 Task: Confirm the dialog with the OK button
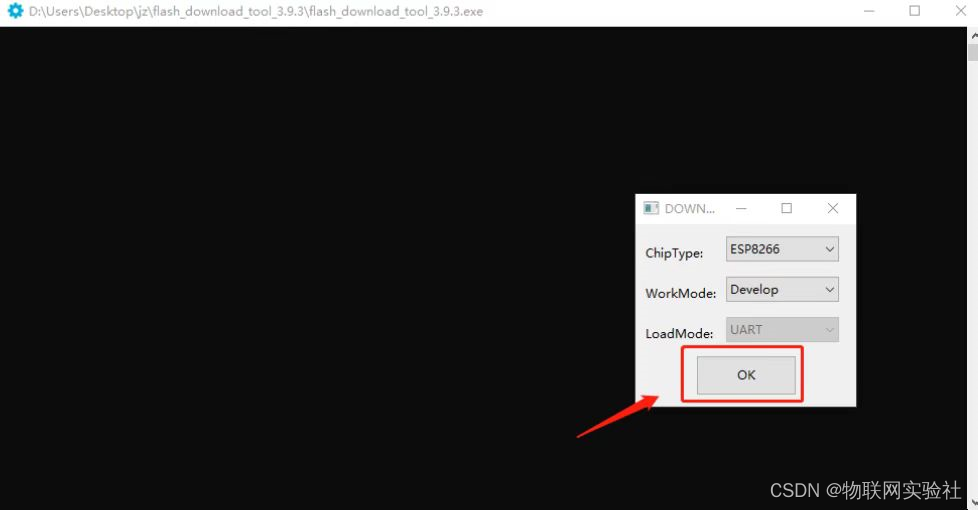click(746, 375)
